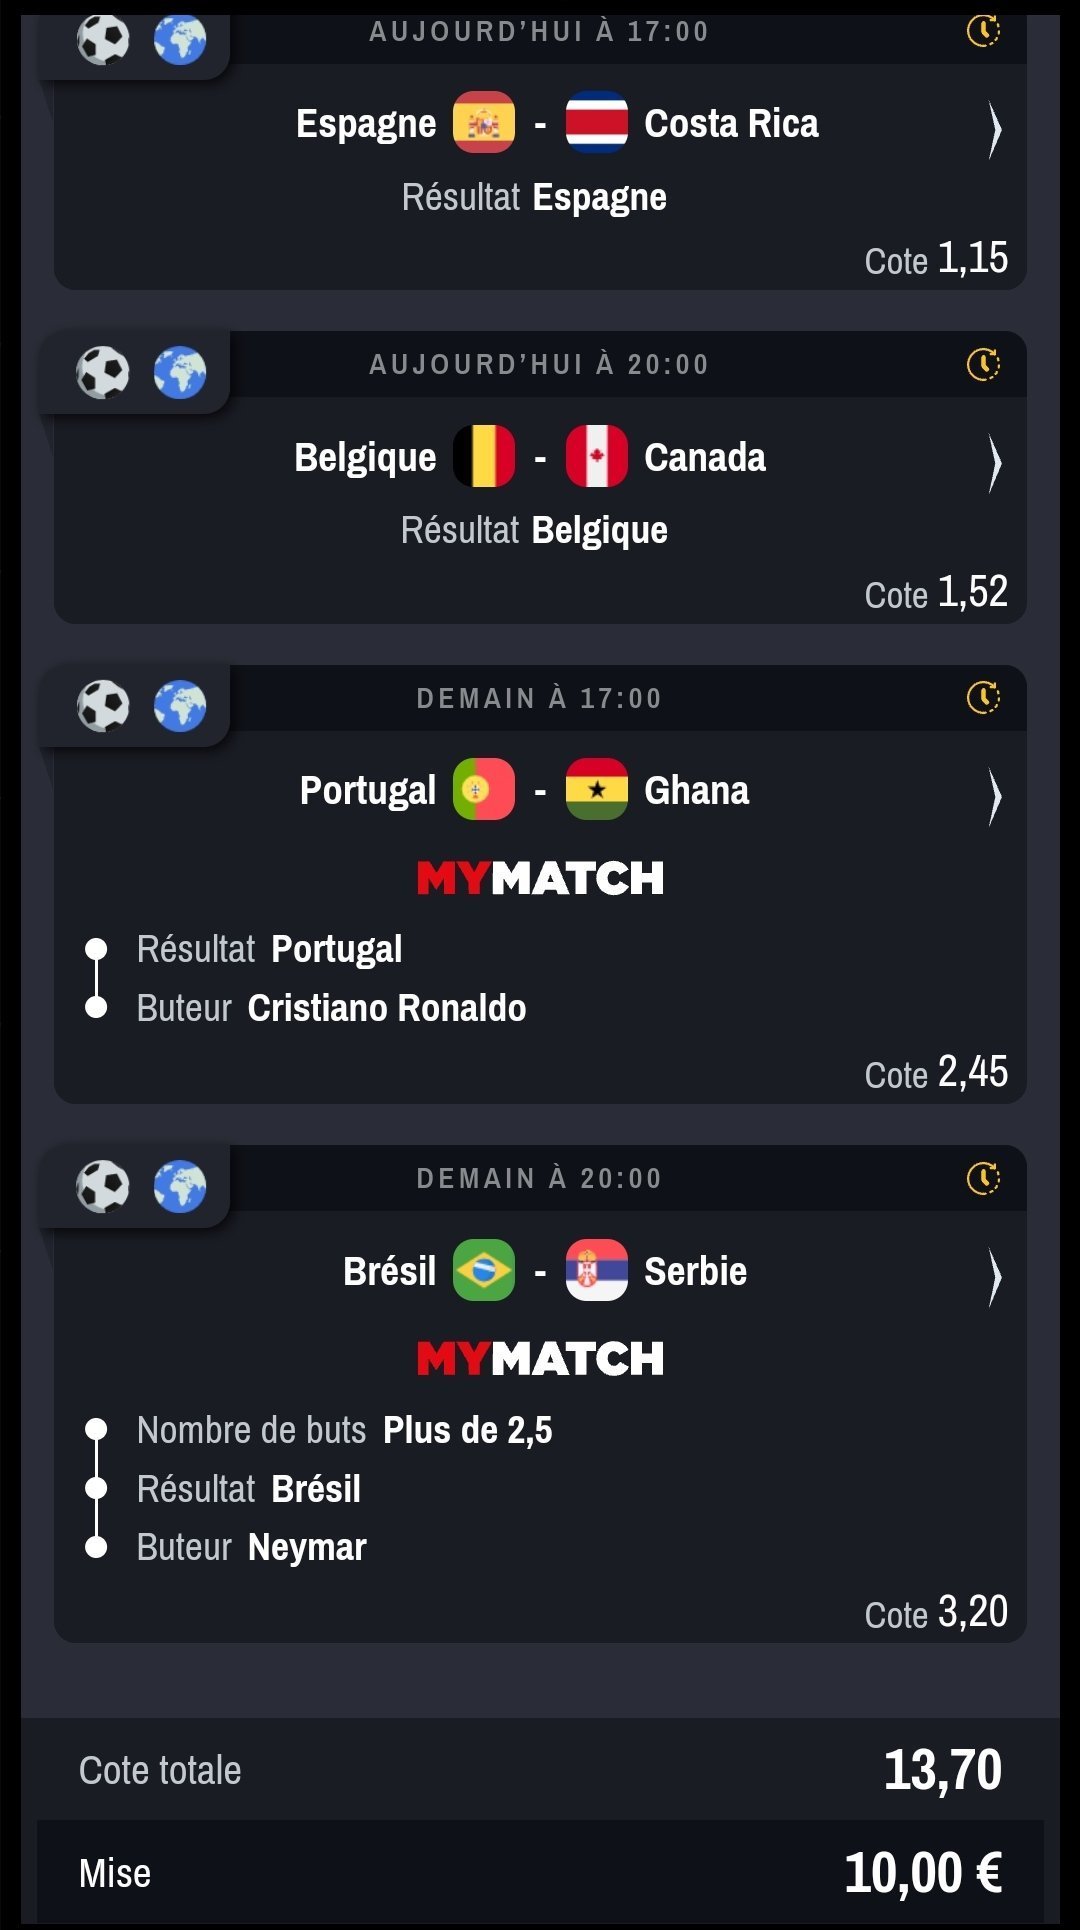Click the Spain flag icon

(x=484, y=122)
